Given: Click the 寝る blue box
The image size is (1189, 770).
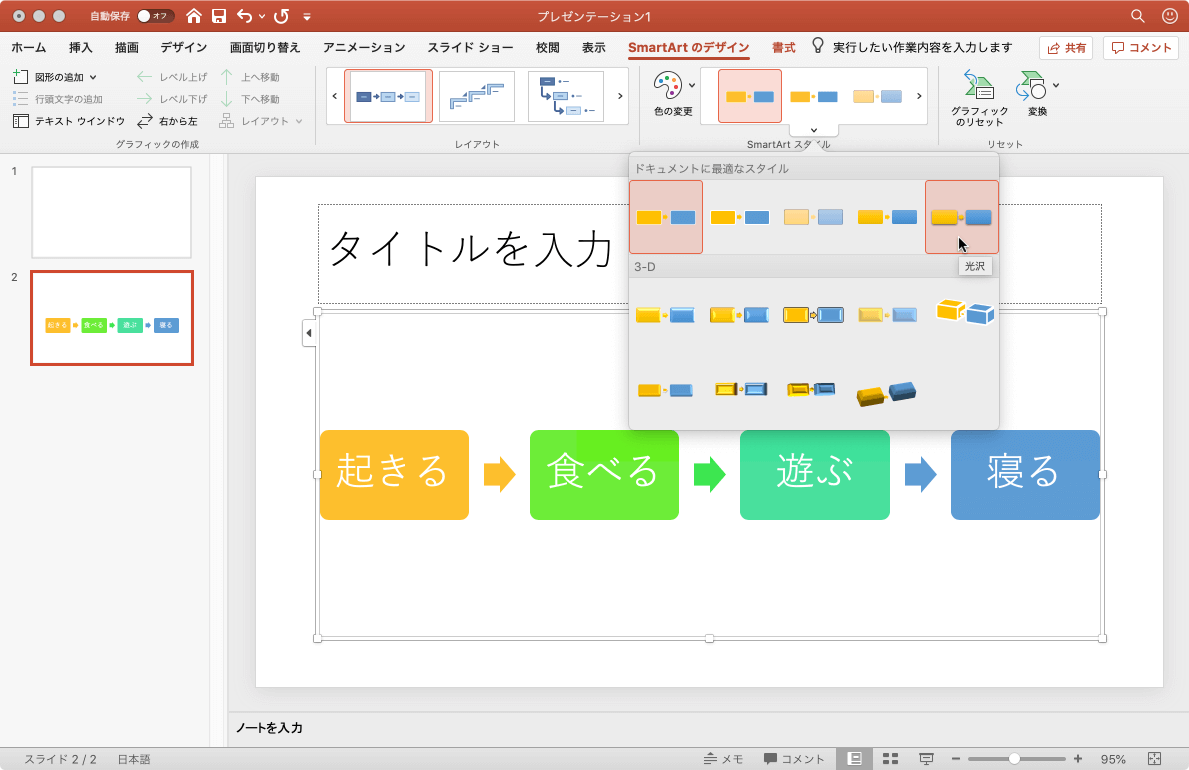Looking at the screenshot, I should (x=1025, y=475).
